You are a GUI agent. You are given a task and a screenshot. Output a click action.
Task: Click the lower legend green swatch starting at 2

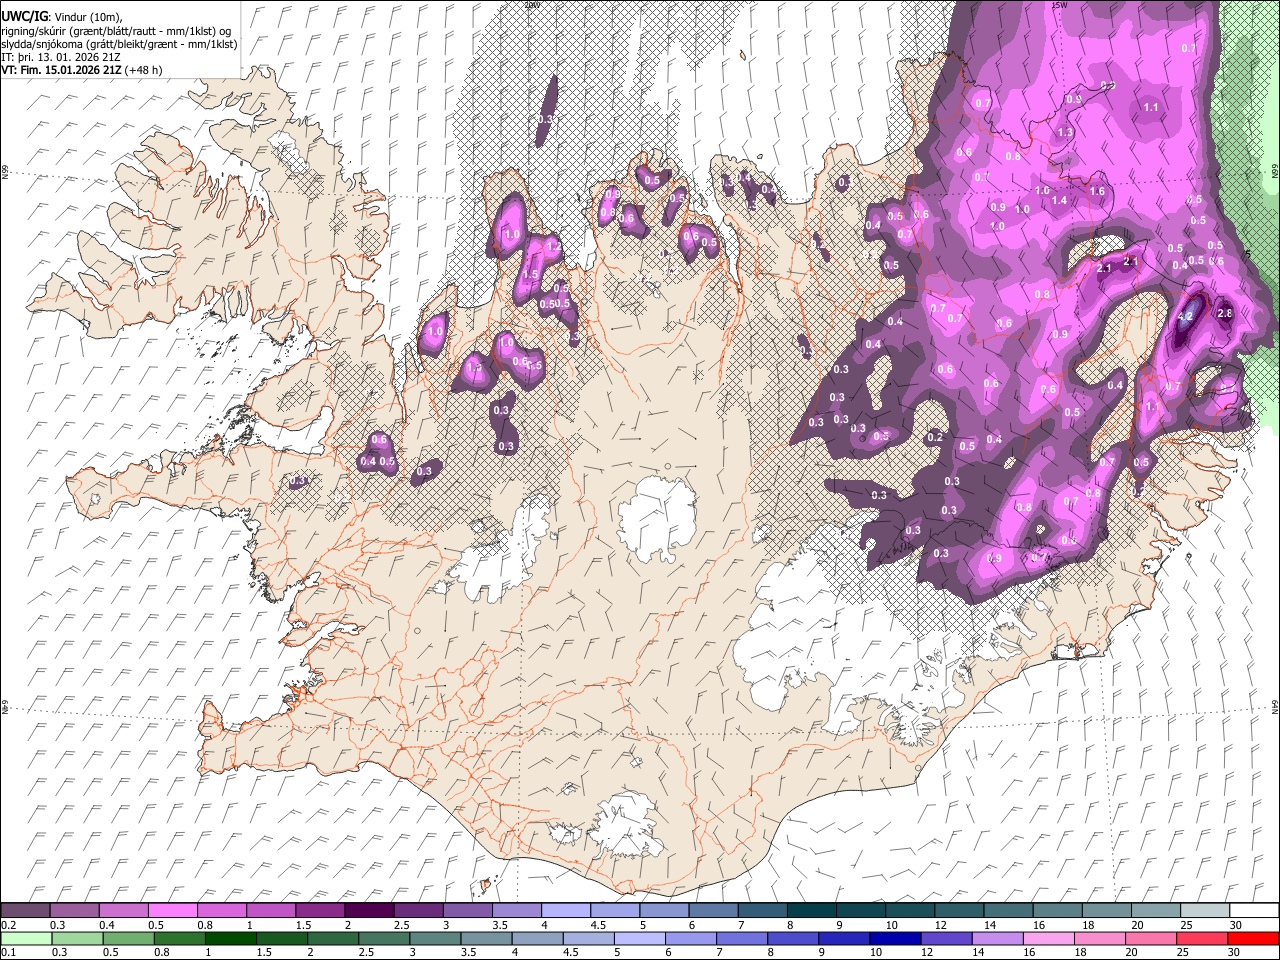pyautogui.click(x=333, y=938)
